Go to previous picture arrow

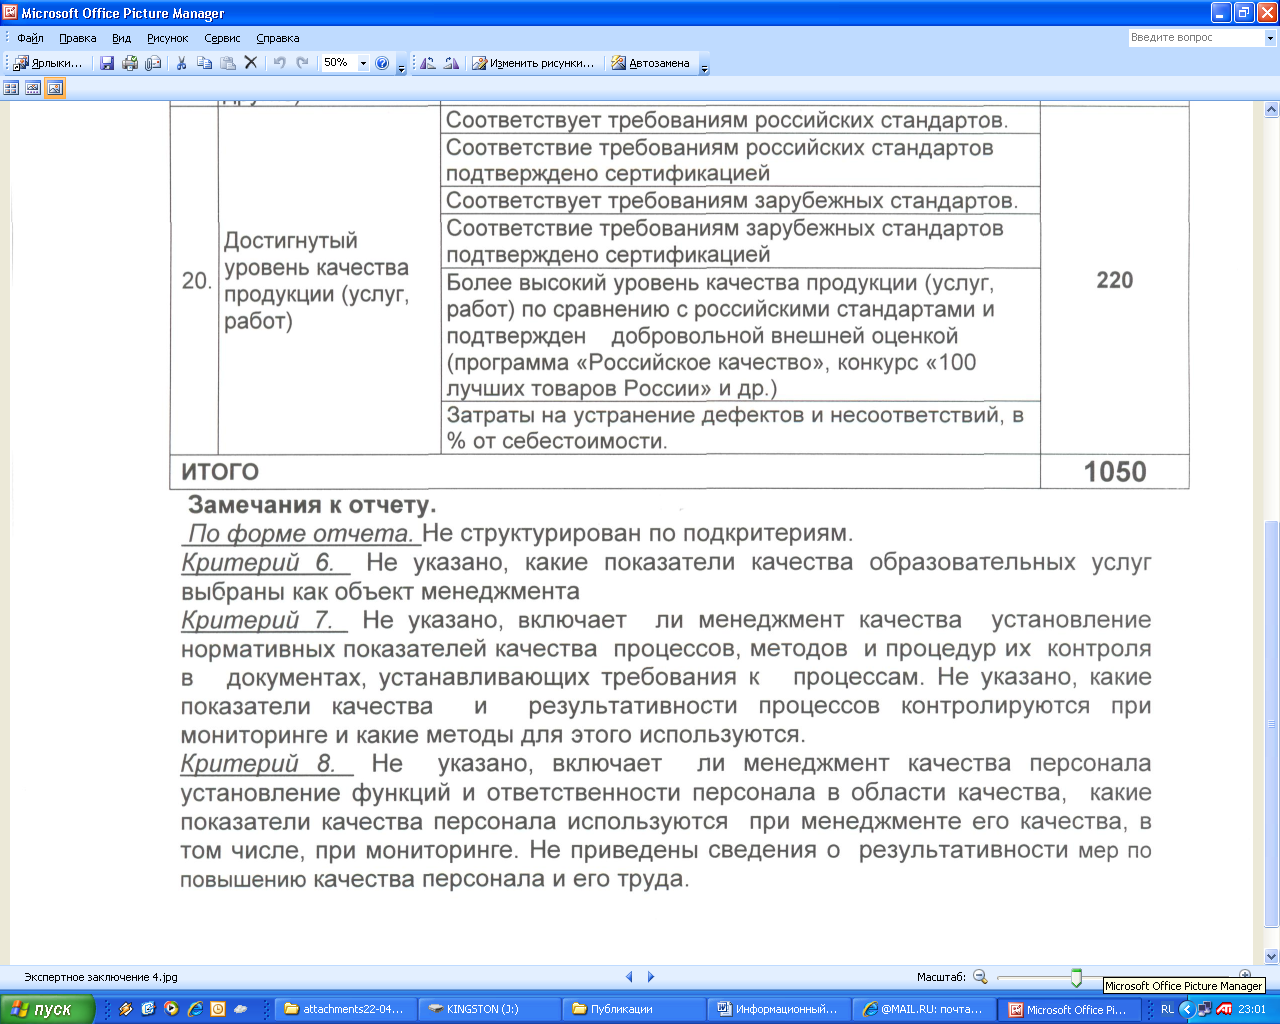(629, 977)
